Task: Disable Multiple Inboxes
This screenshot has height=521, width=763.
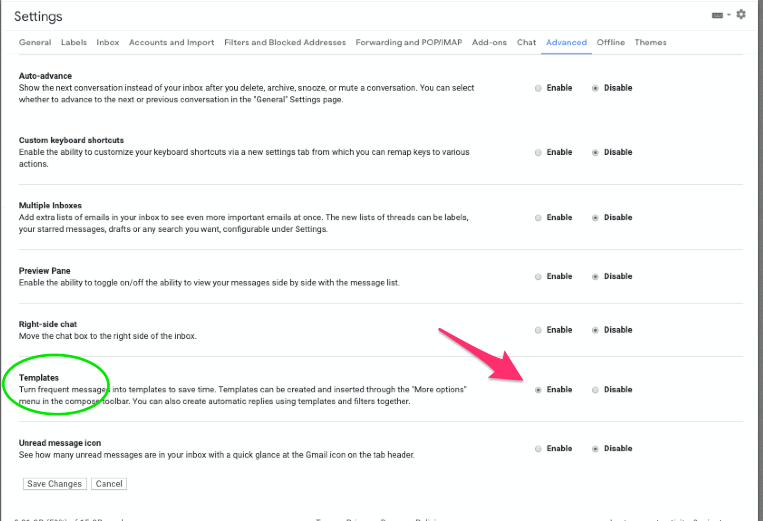Action: click(x=595, y=217)
